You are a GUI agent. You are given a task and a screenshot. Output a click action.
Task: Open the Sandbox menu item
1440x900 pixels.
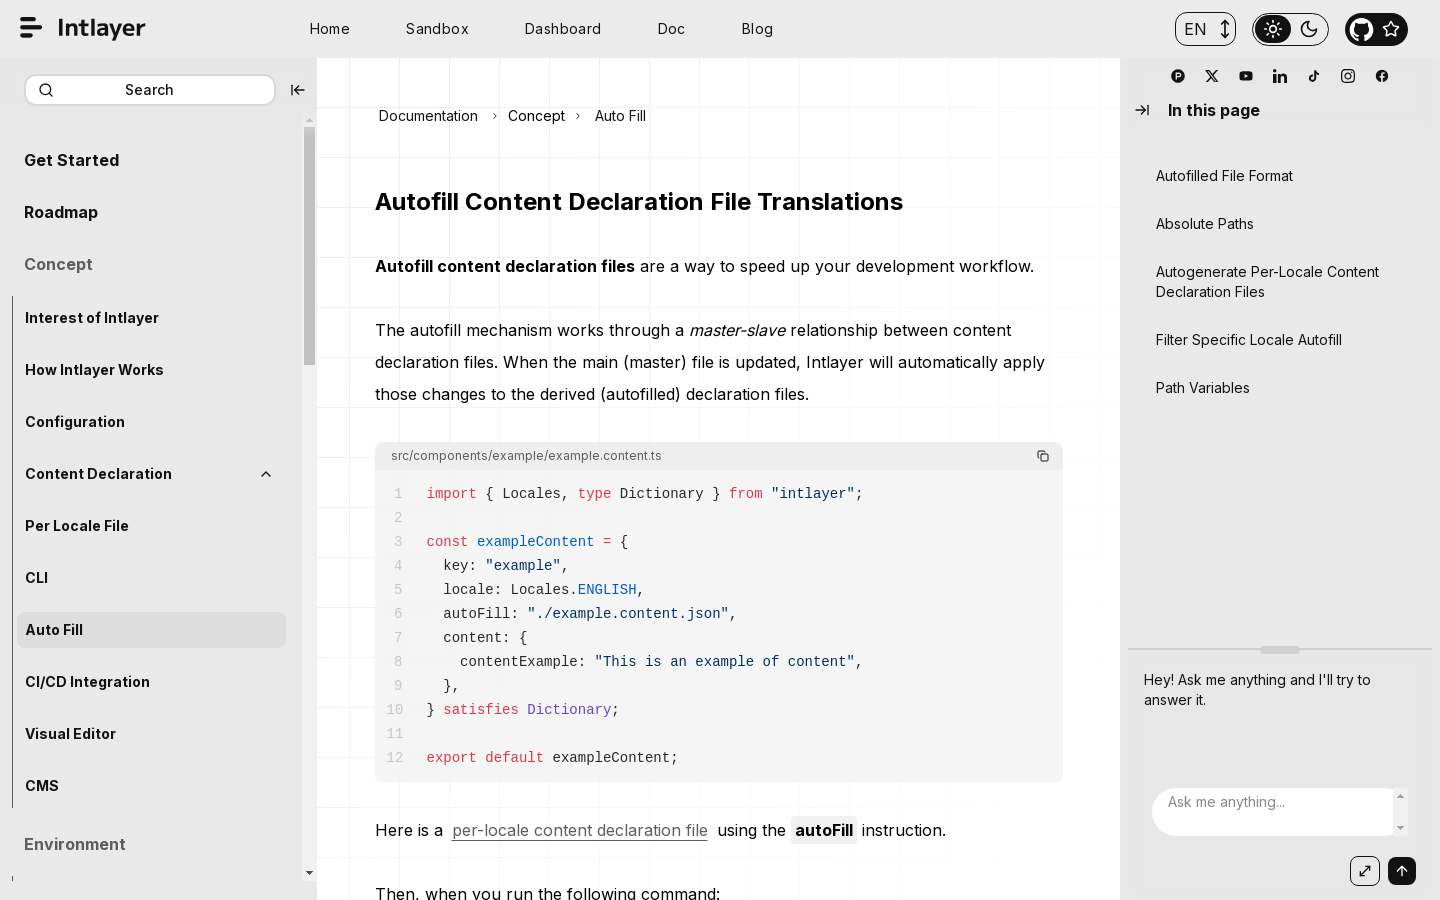click(x=437, y=29)
